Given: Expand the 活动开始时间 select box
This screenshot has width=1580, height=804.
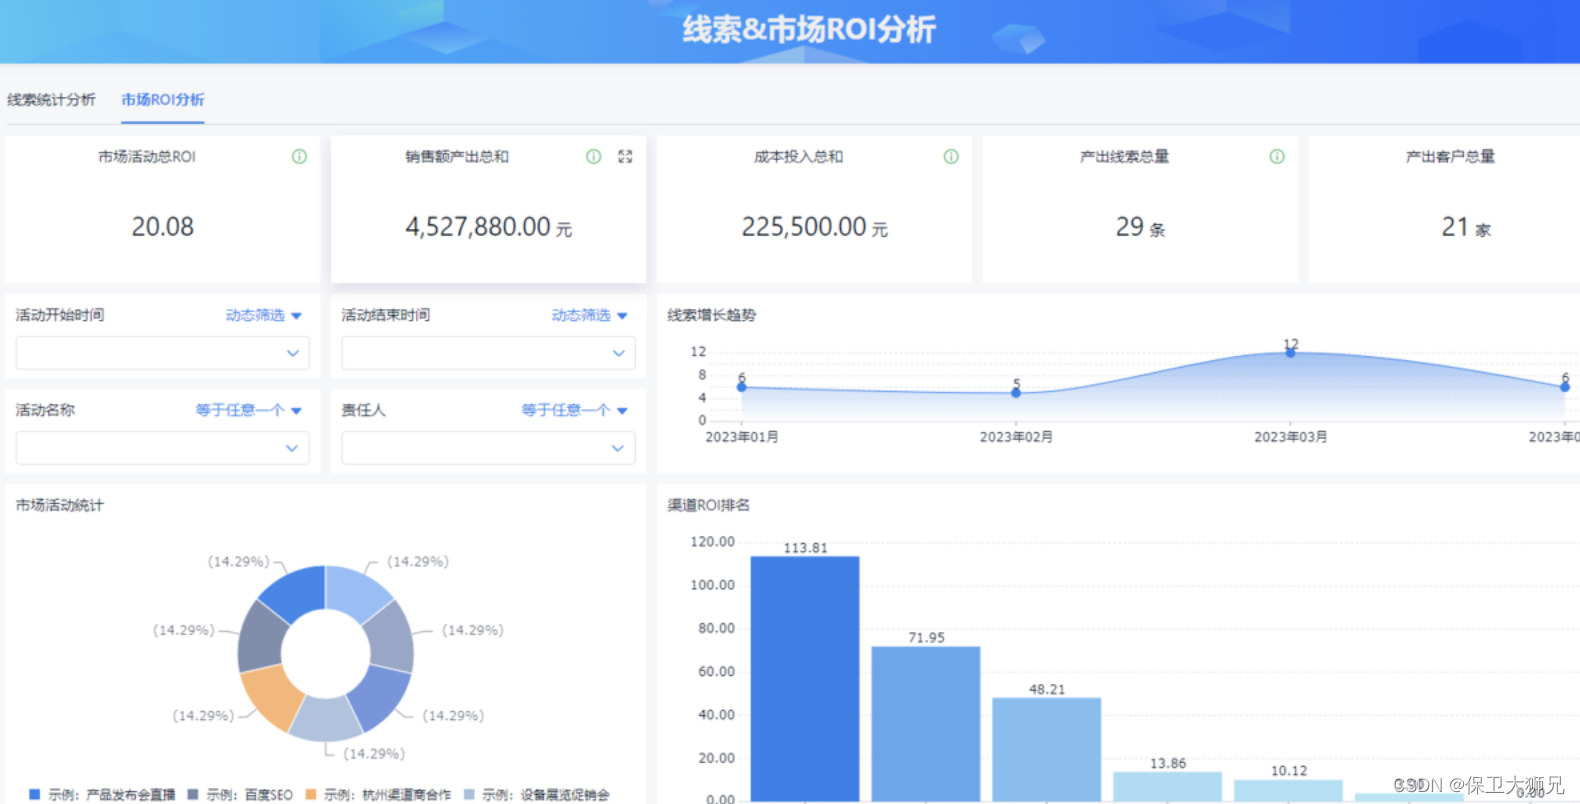Looking at the screenshot, I should coord(163,353).
